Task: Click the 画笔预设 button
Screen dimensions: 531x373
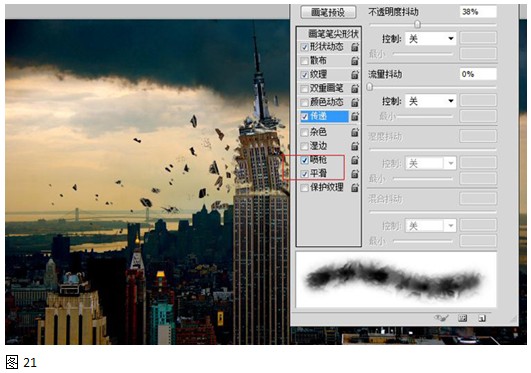Action: coord(328,13)
